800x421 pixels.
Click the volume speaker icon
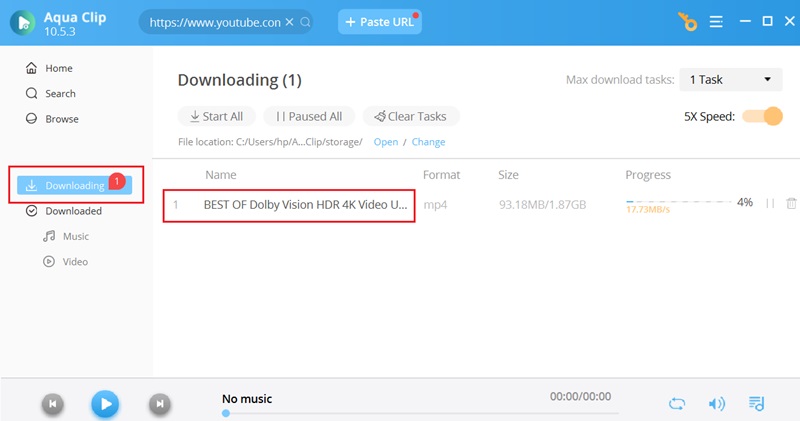717,404
